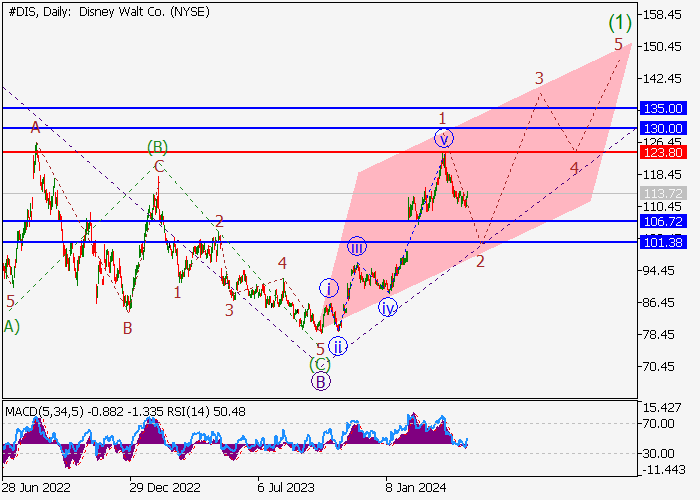Click the circled i wave marker

[x=329, y=288]
